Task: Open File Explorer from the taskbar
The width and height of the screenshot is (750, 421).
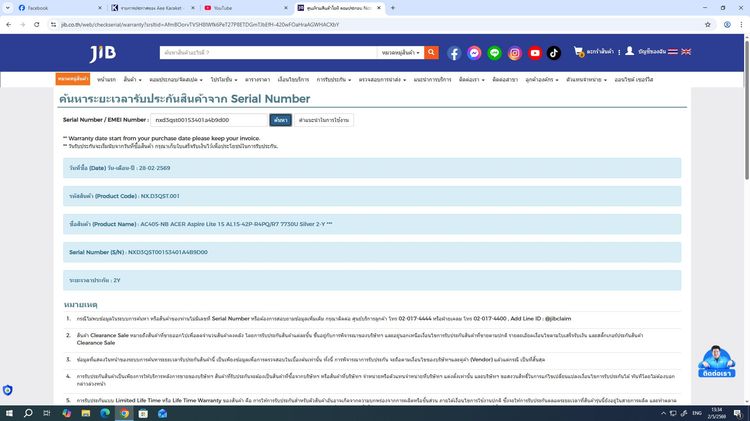Action: click(86, 413)
